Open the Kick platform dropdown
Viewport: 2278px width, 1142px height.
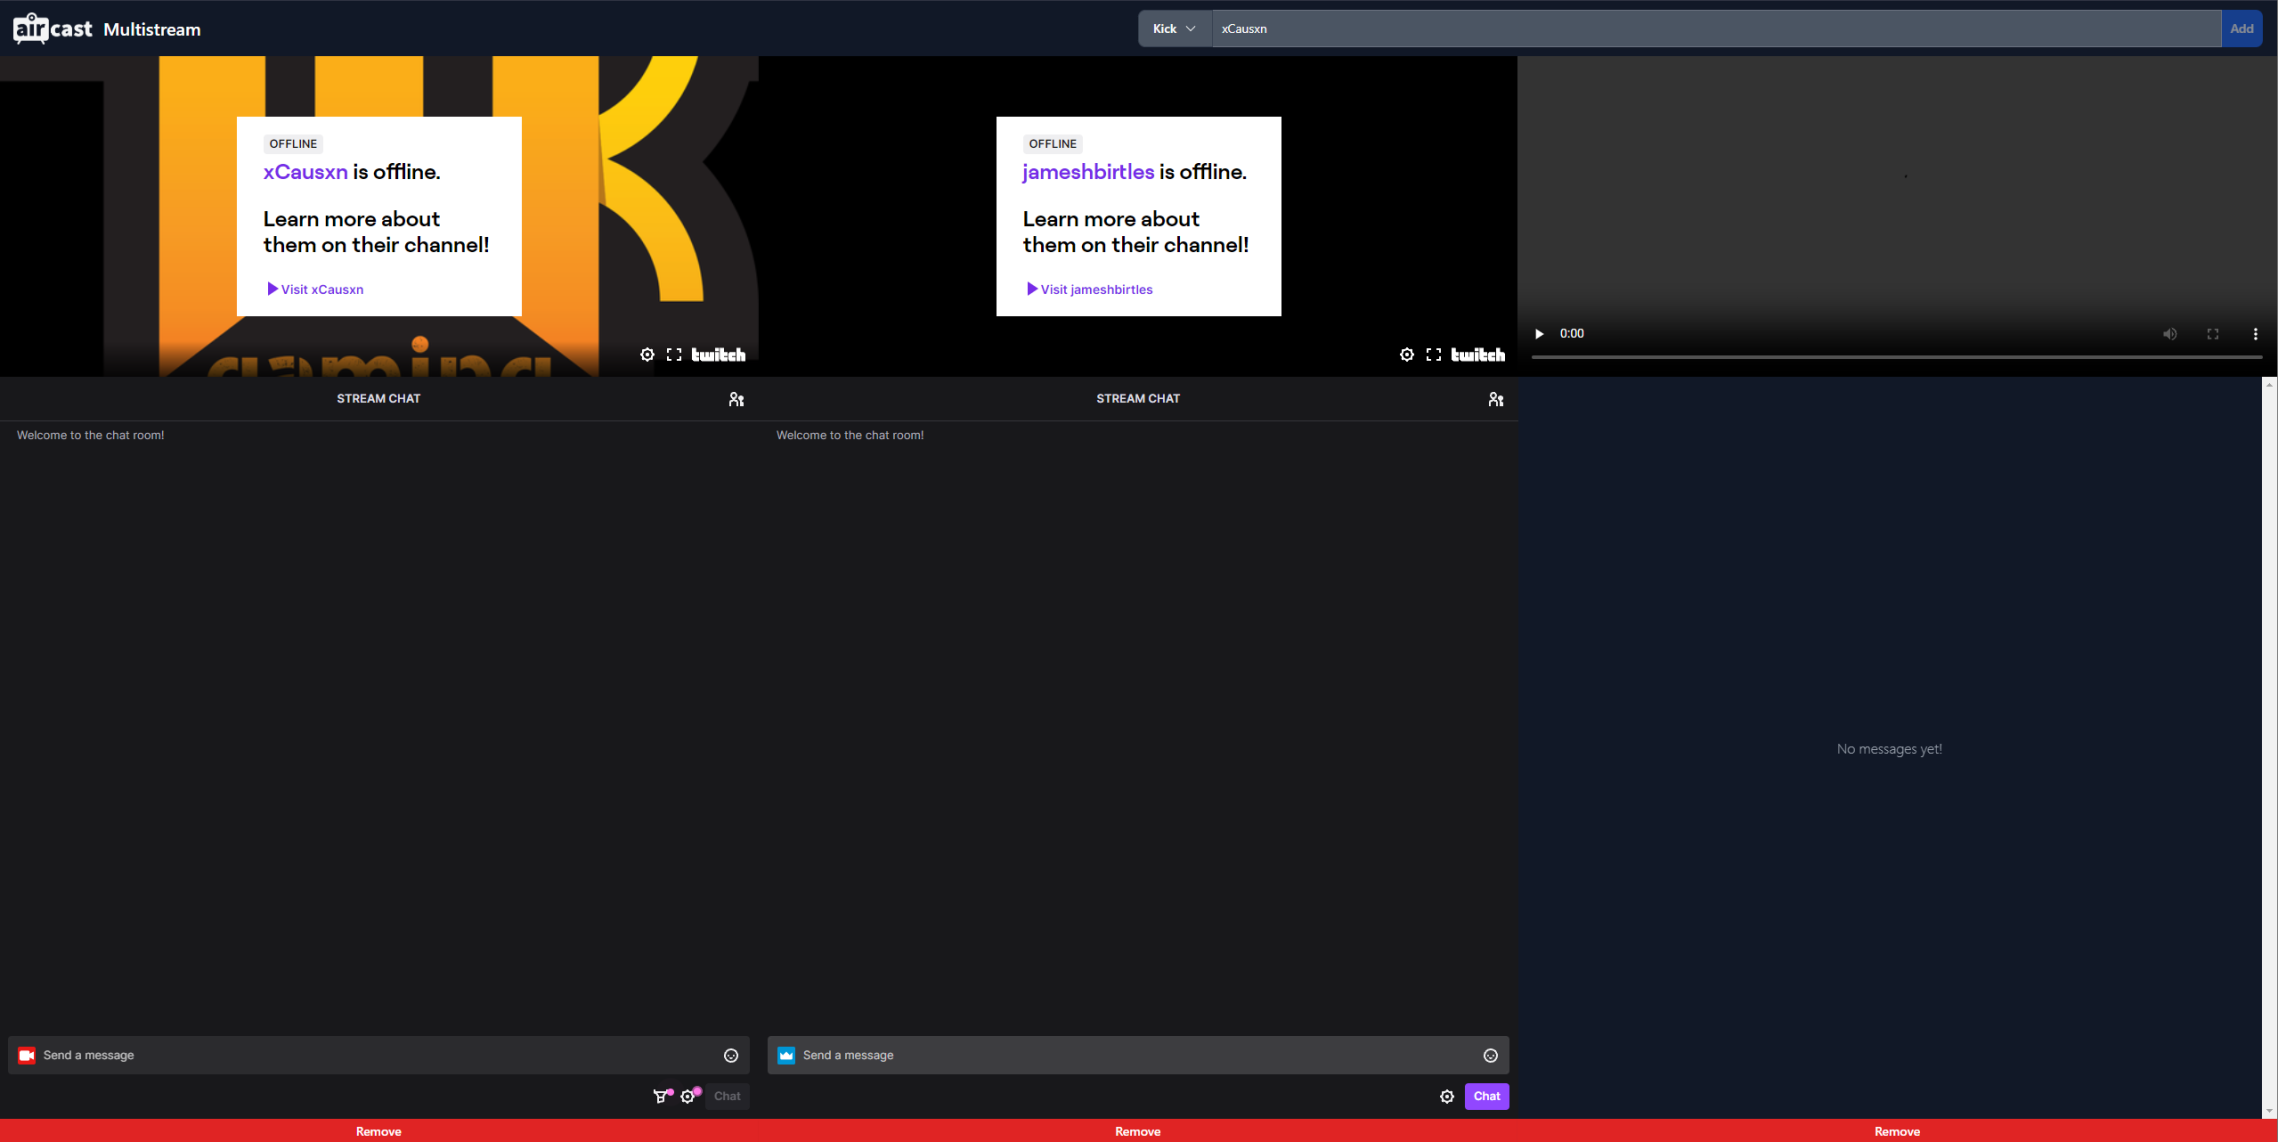tap(1174, 29)
